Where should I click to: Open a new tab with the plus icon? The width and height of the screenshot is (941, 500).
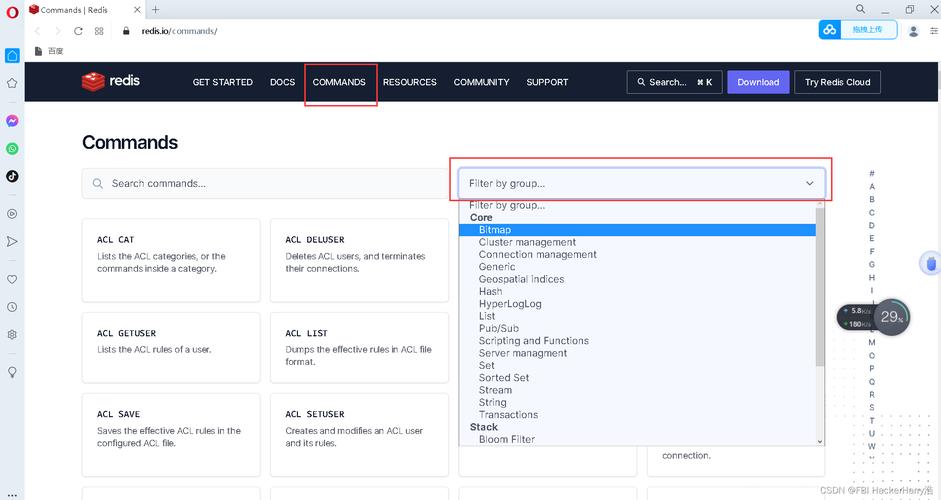coord(155,10)
